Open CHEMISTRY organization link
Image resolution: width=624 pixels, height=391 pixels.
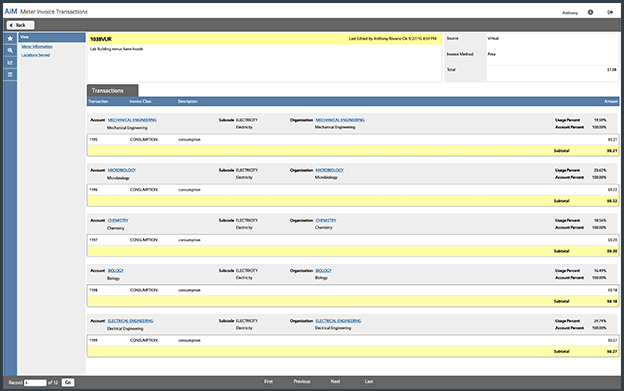[x=326, y=220]
